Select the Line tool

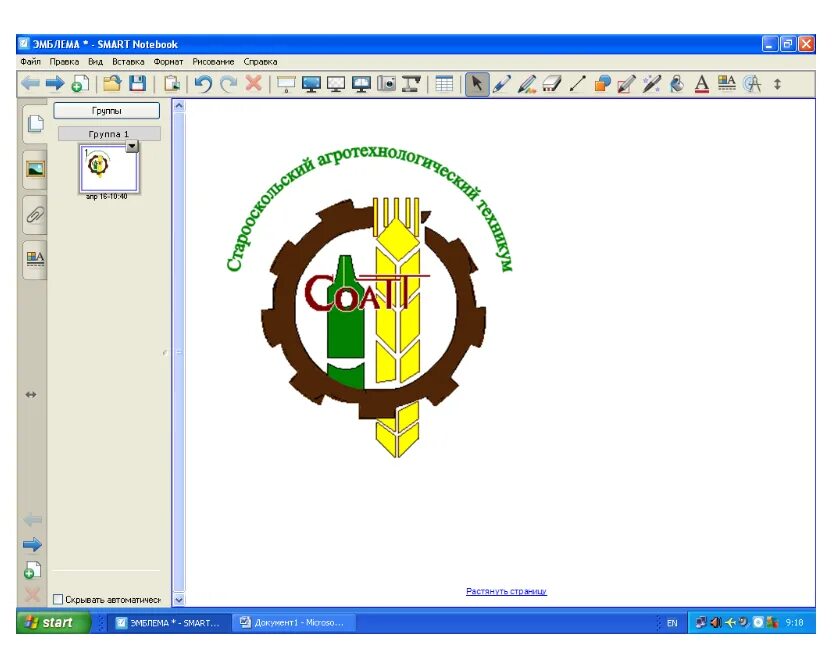pyautogui.click(x=577, y=84)
